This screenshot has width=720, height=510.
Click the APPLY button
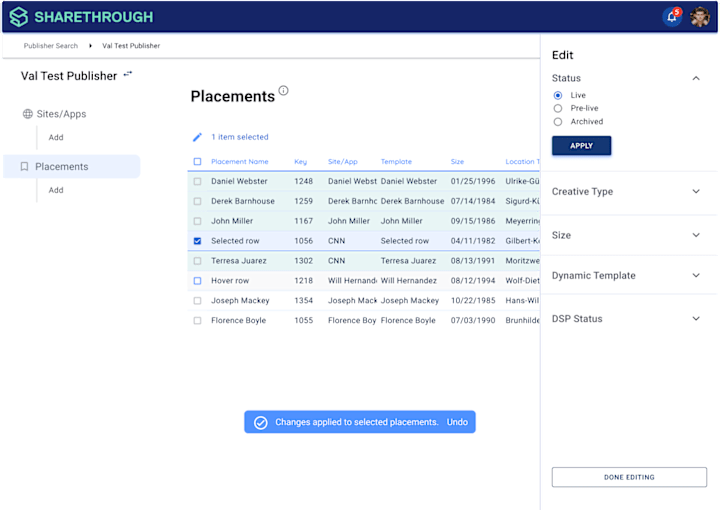tap(581, 146)
